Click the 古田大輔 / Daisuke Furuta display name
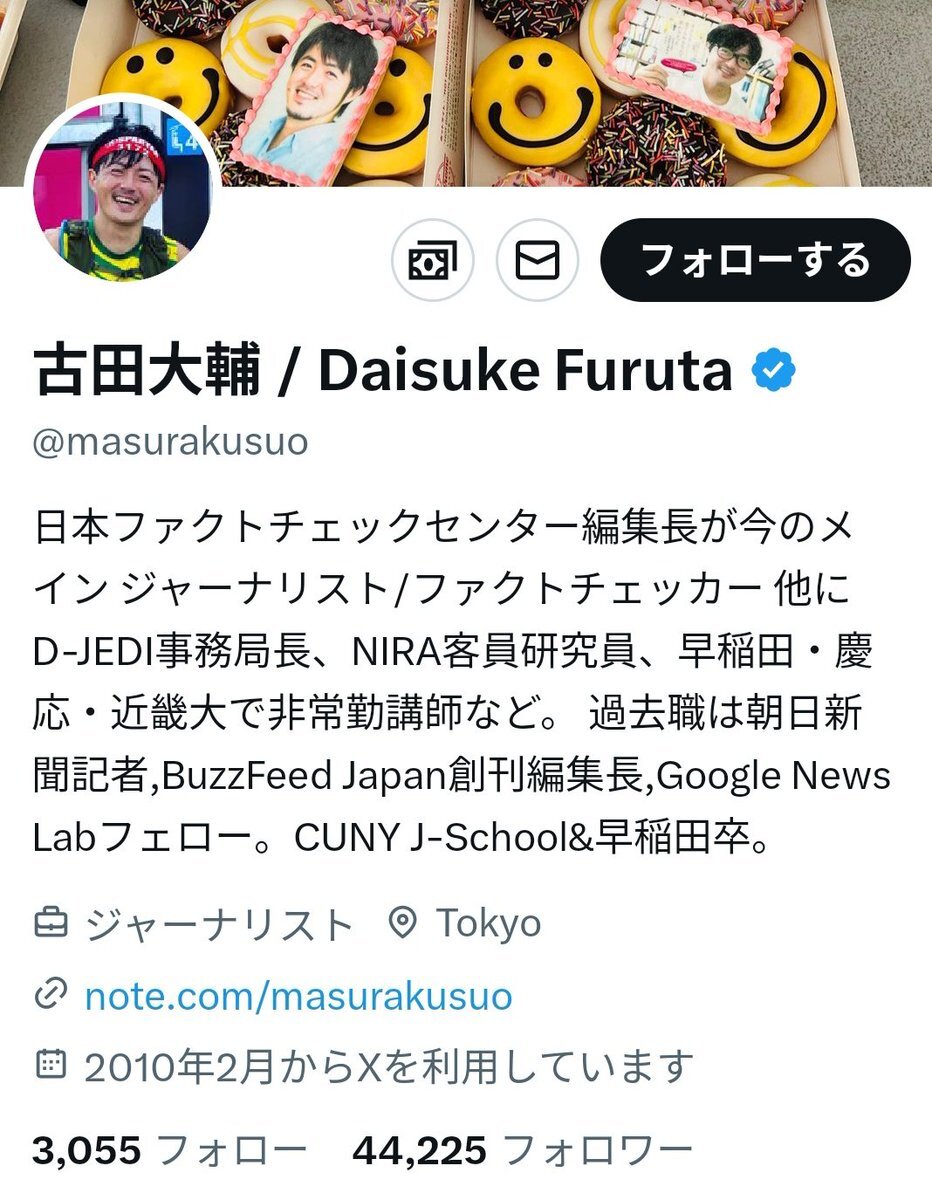Screen dimensions: 932x1200 383,371
